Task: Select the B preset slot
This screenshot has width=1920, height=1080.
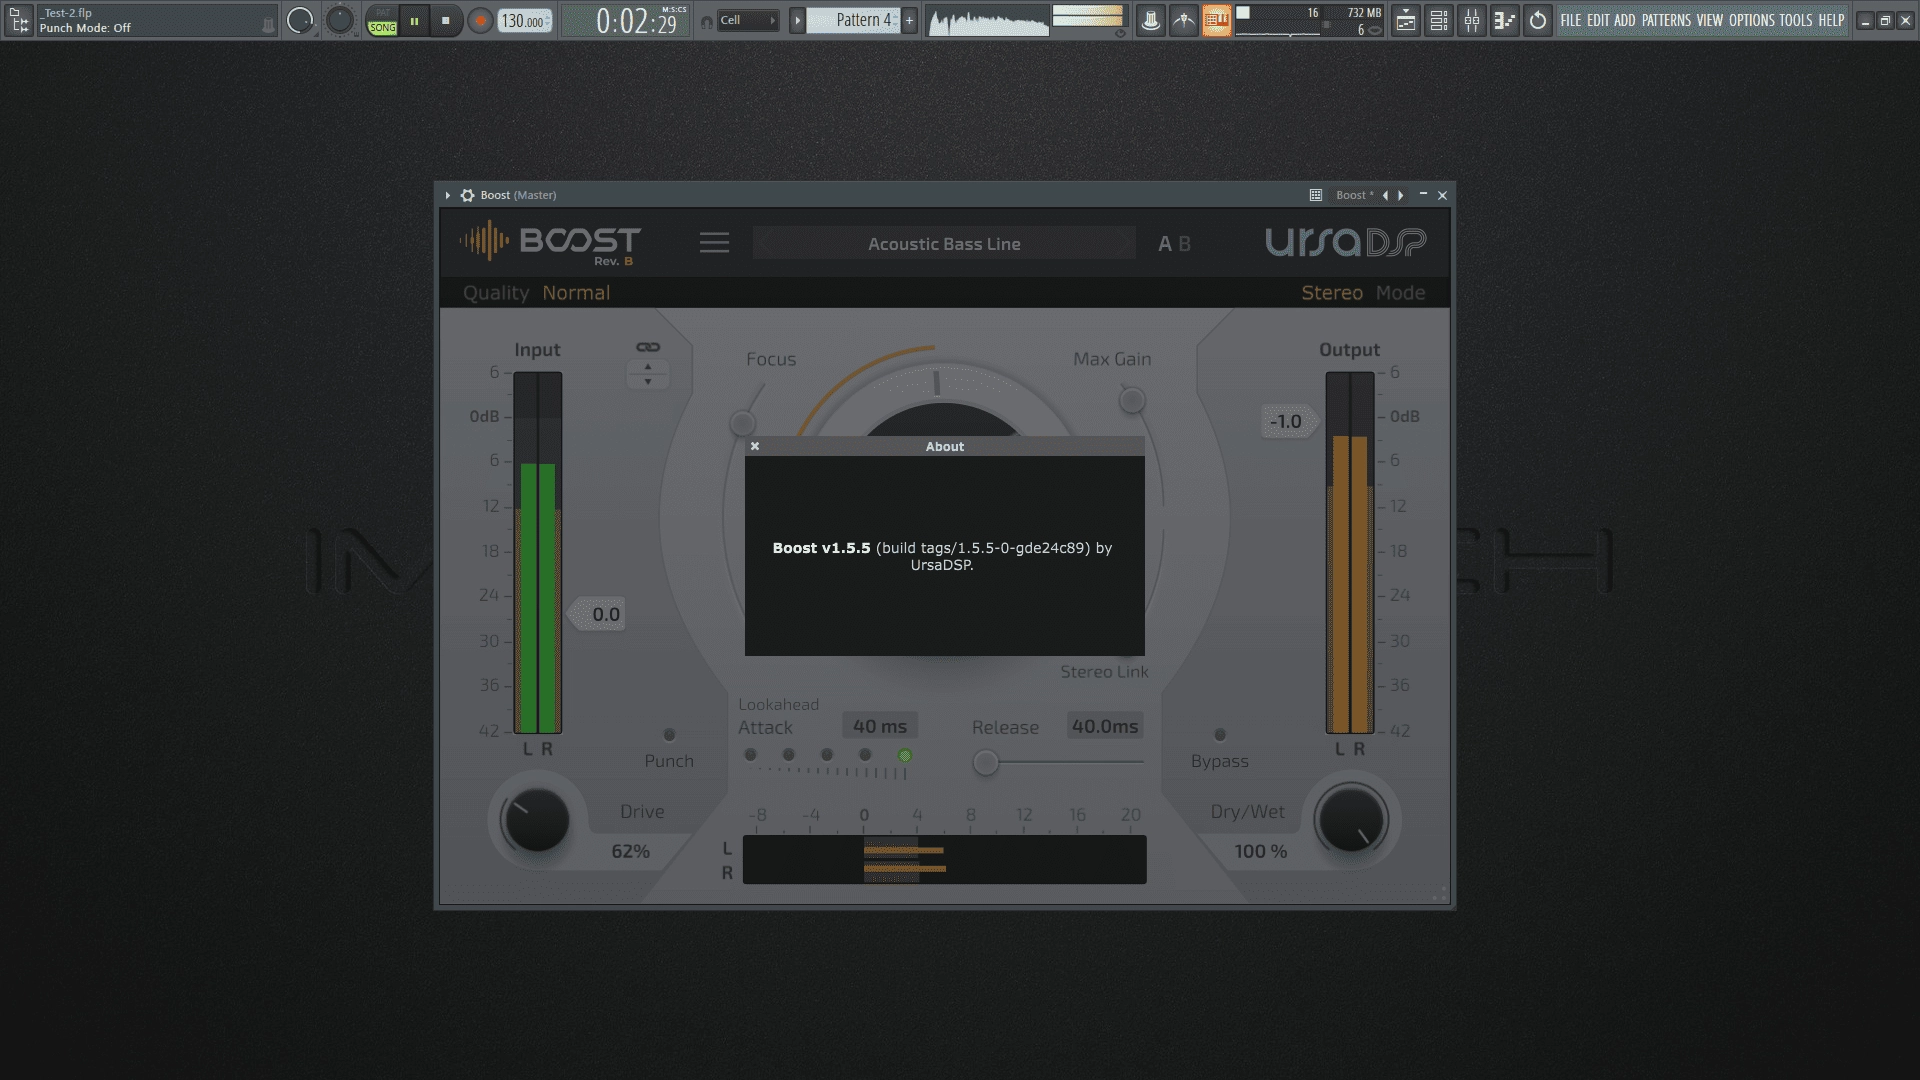Action: point(1184,244)
